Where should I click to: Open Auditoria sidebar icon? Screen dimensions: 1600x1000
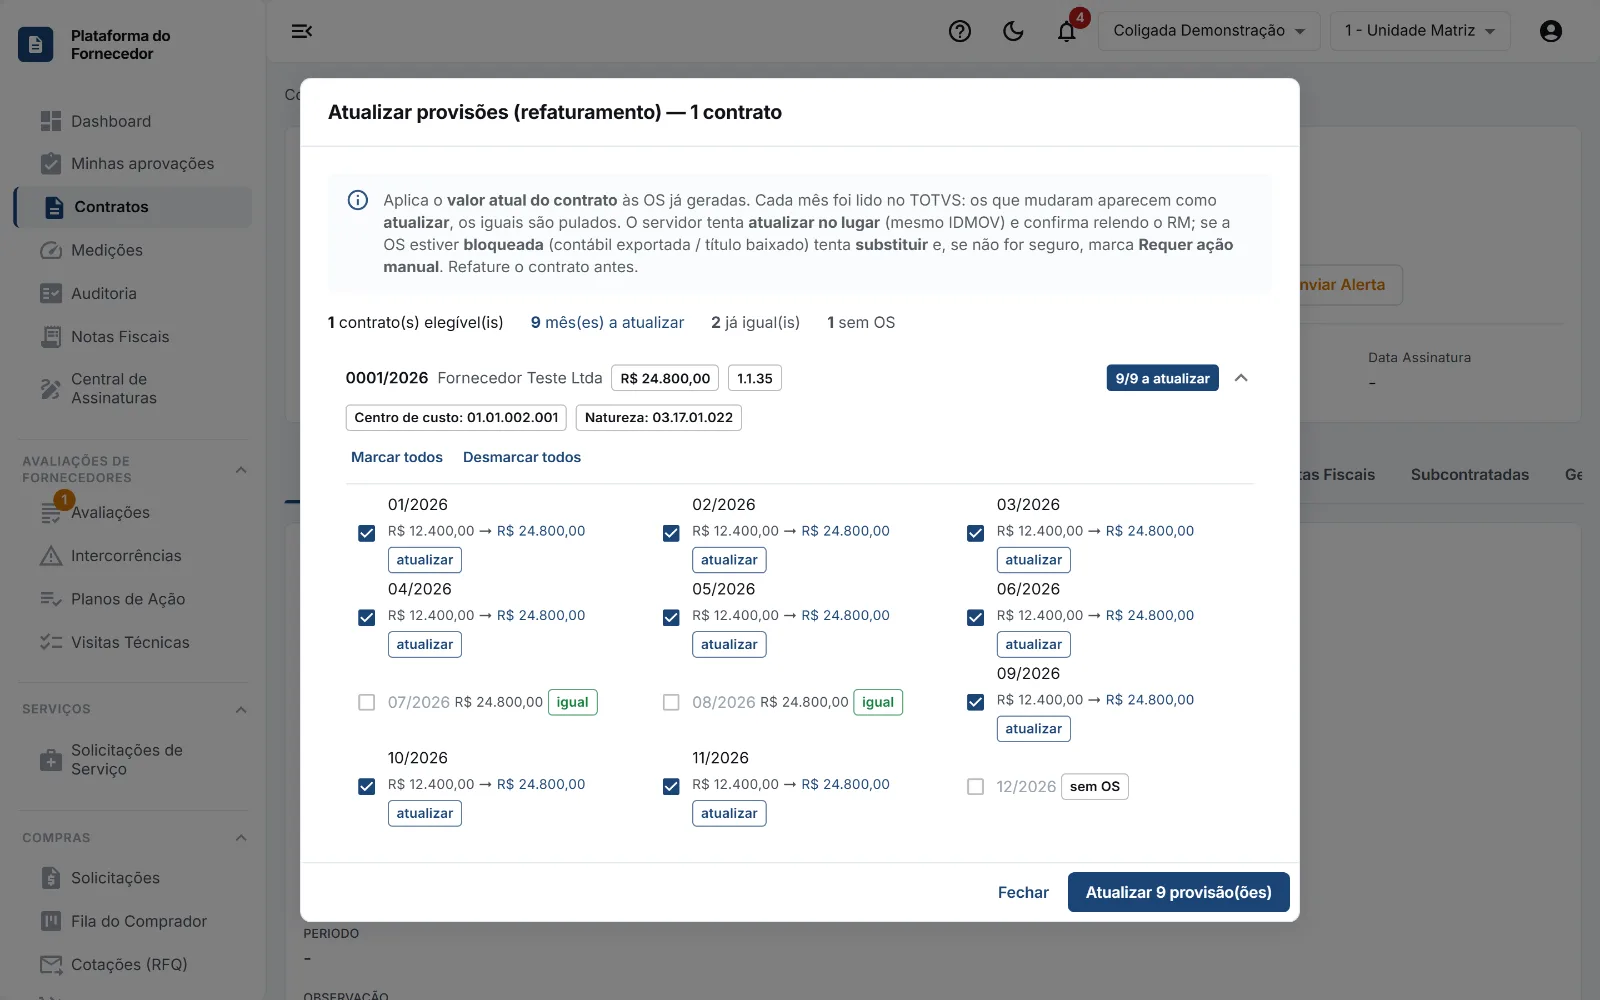[x=50, y=293]
